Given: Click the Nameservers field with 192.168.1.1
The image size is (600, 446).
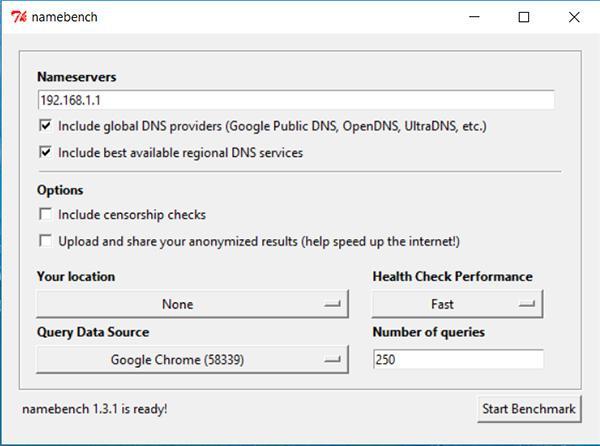Looking at the screenshot, I should (x=296, y=100).
